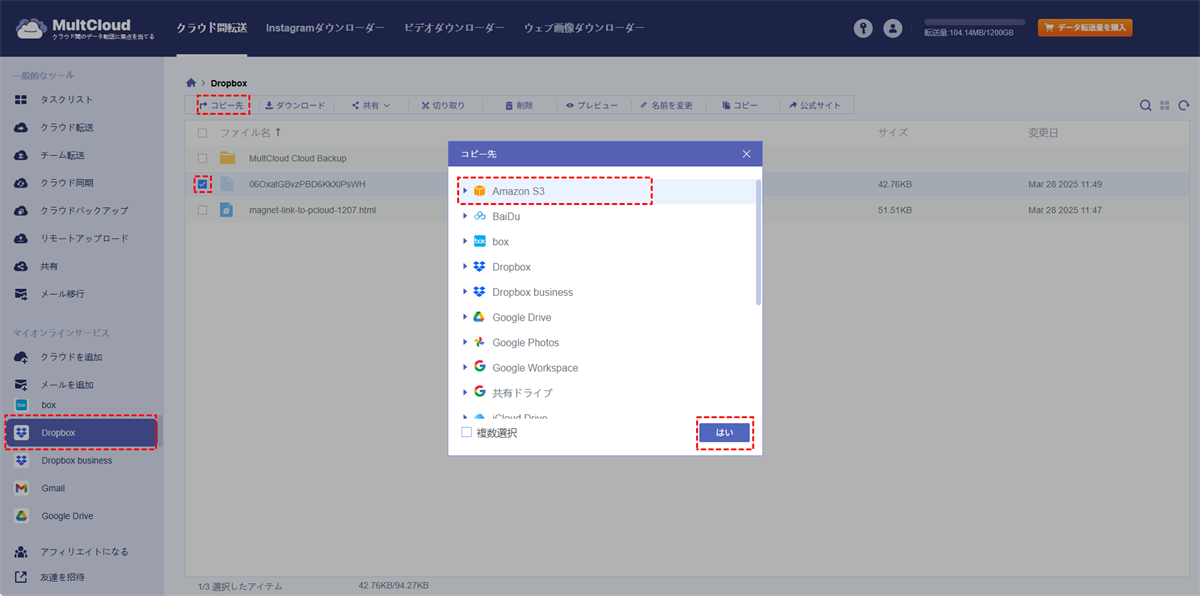Viewport: 1200px width, 596px height.
Task: Click the プレビュー toolbar button
Action: pos(592,105)
